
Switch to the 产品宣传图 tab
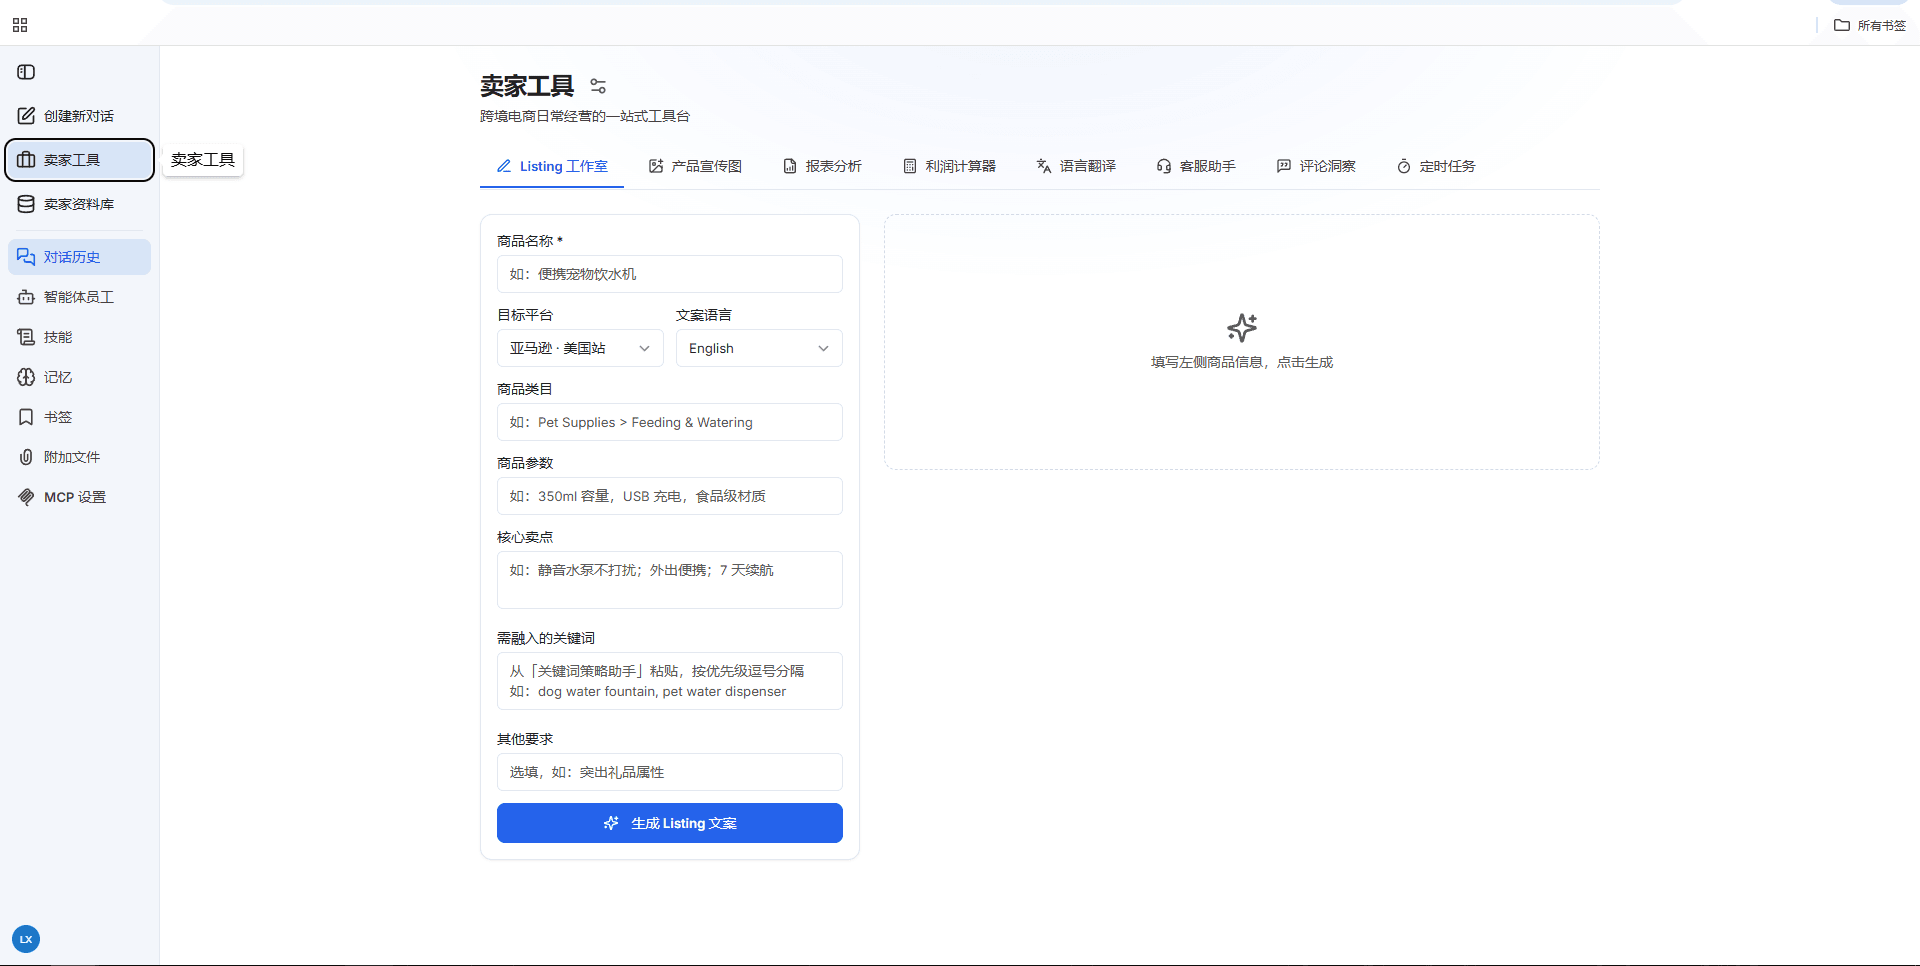[x=695, y=166]
